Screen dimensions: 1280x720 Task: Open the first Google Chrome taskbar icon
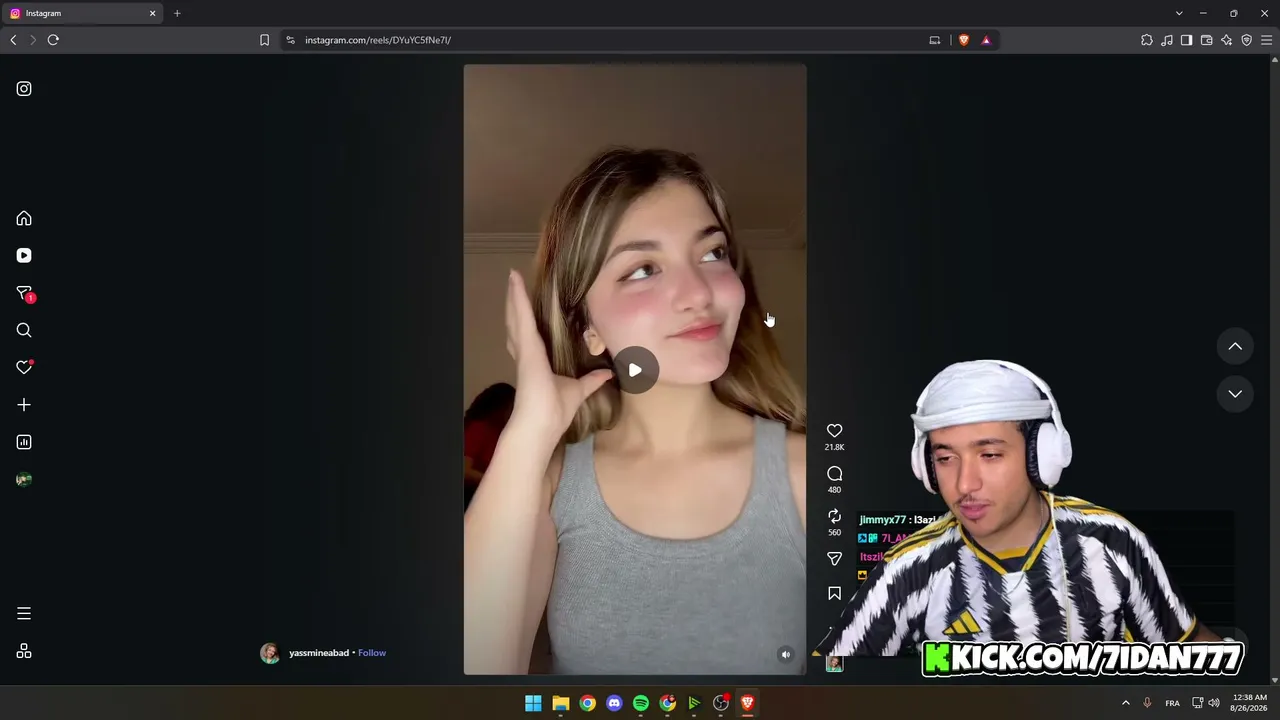588,703
